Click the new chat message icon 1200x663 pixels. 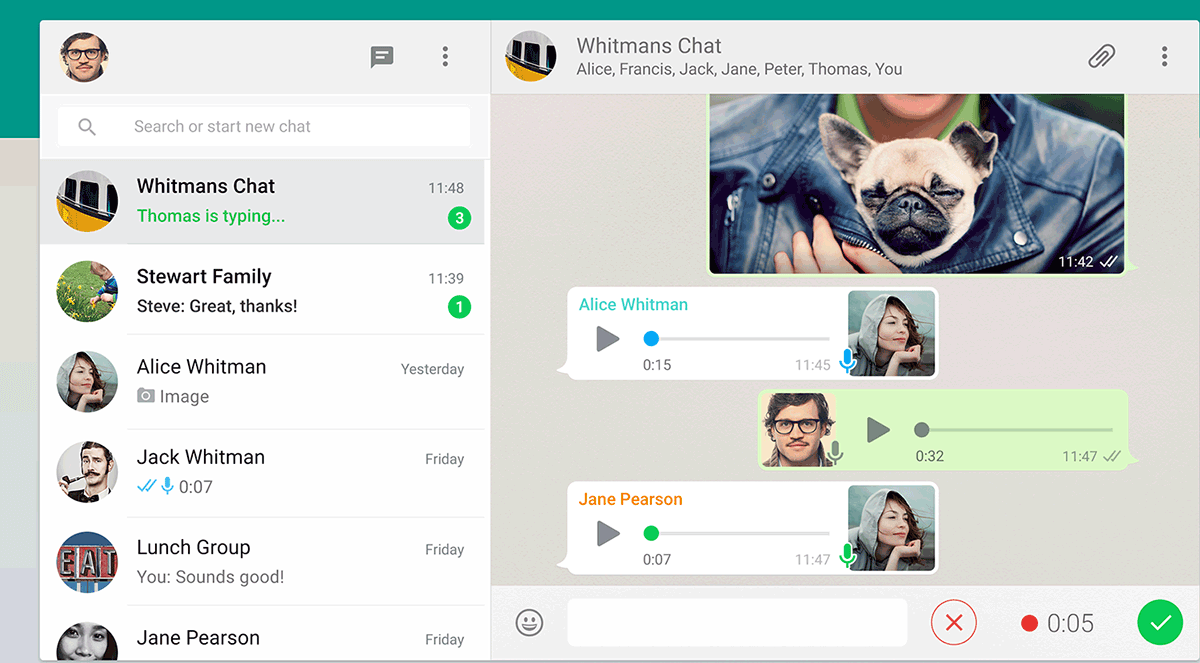[x=381, y=57]
